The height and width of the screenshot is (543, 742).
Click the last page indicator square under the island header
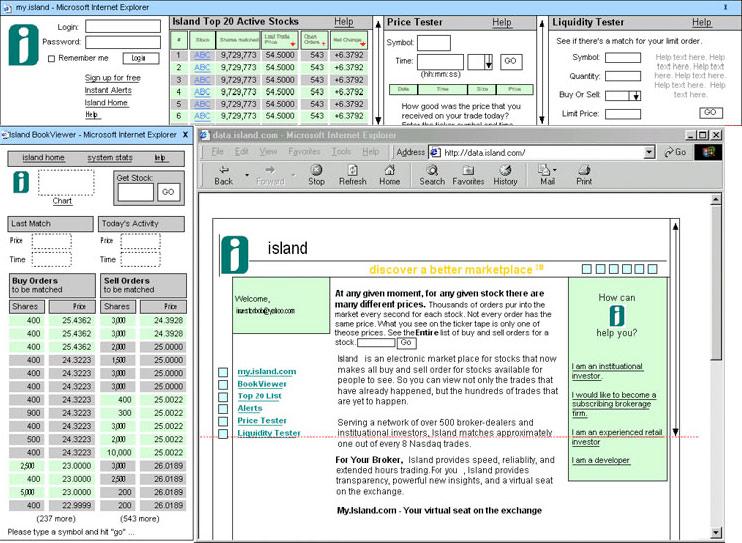tap(652, 269)
